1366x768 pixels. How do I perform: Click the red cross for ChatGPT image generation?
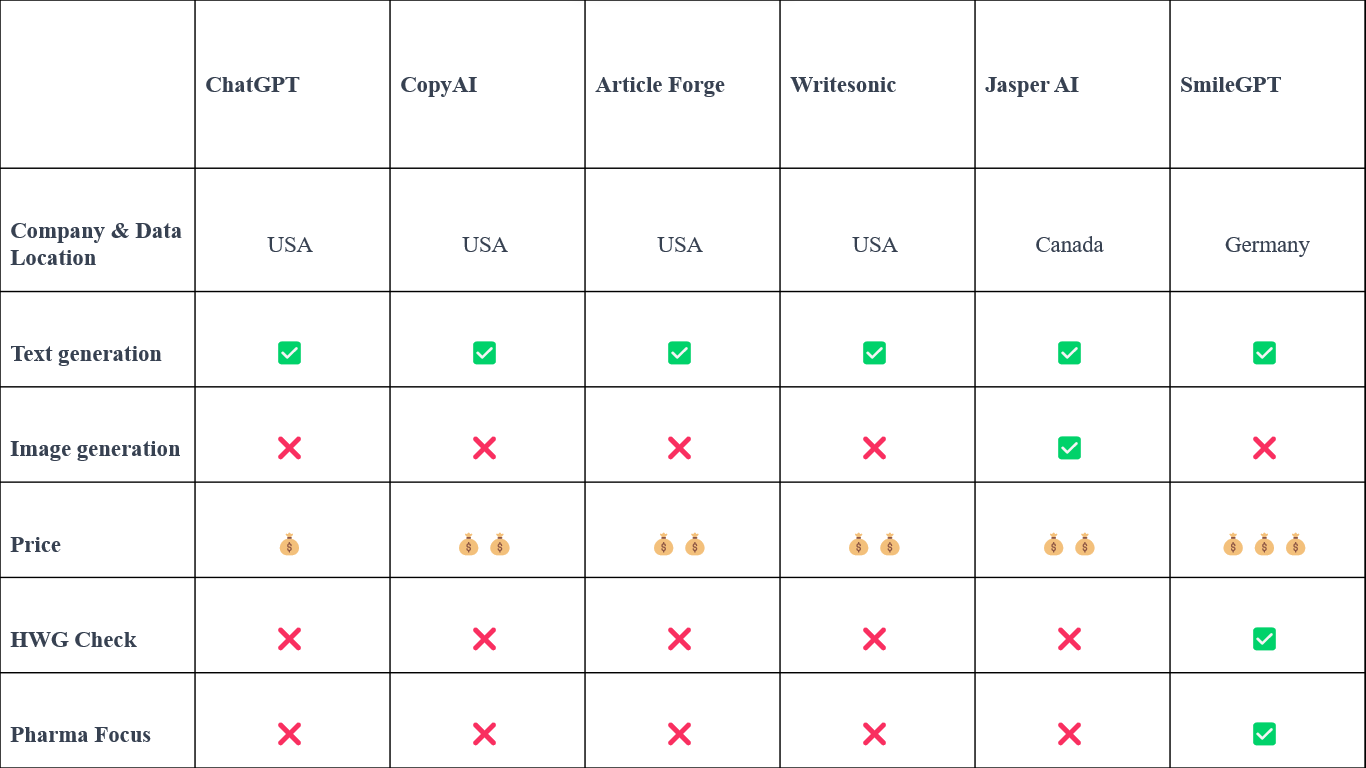pyautogui.click(x=289, y=448)
